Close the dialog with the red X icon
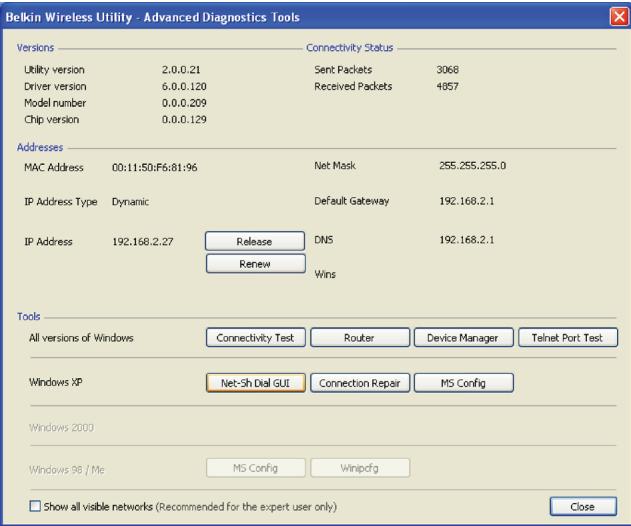 (x=619, y=17)
